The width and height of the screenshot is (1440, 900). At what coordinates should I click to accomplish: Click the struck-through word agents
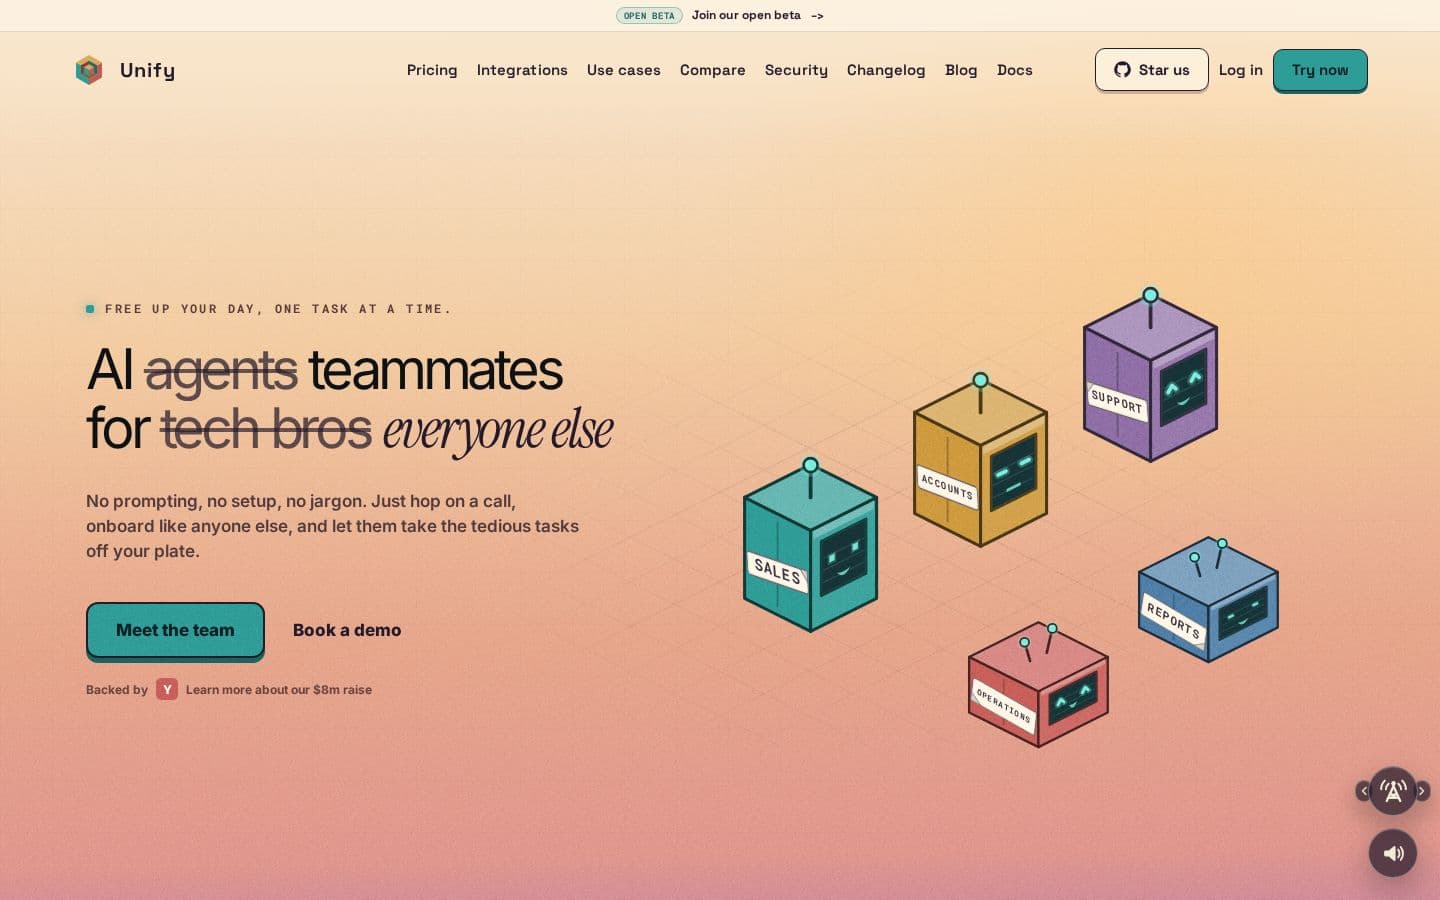pos(221,370)
